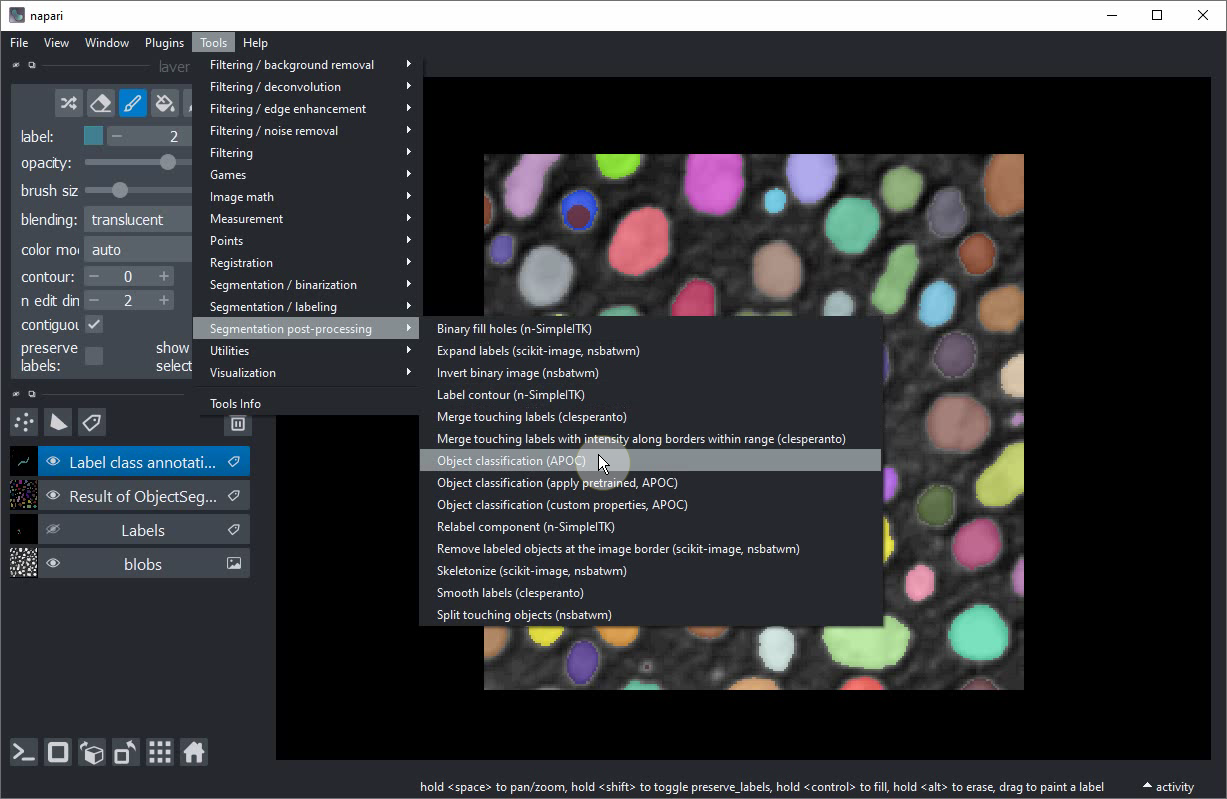Select Object classification (APOC)
The height and width of the screenshot is (799, 1227).
(512, 460)
